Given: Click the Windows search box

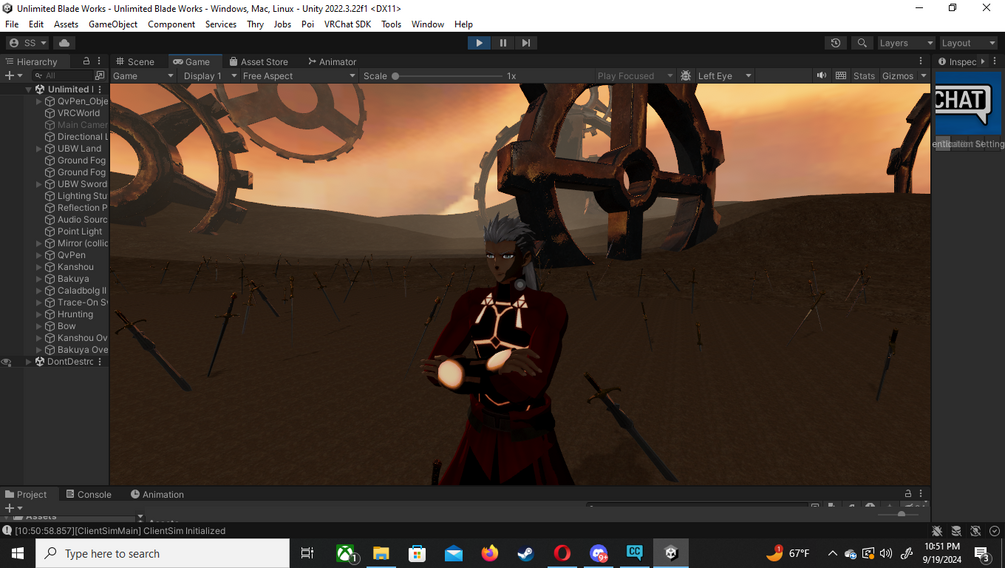Looking at the screenshot, I should point(163,553).
